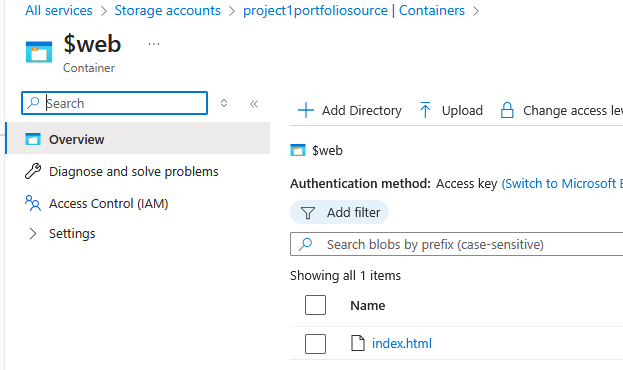Click the $web path text in breadcrumb
This screenshot has height=370, width=623.
(327, 151)
